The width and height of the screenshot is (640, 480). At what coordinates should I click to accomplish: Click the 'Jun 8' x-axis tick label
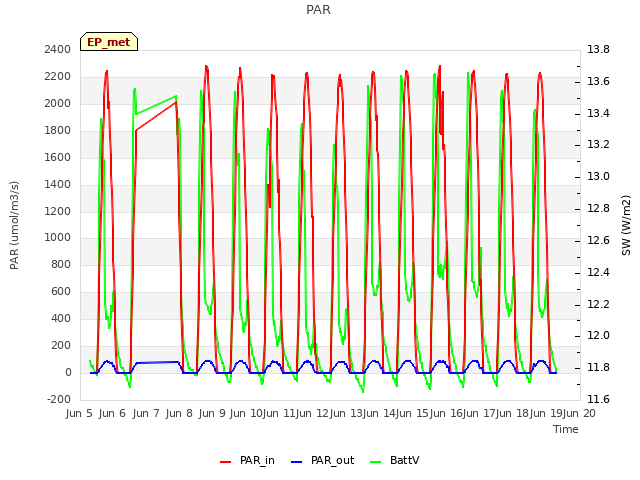179,413
